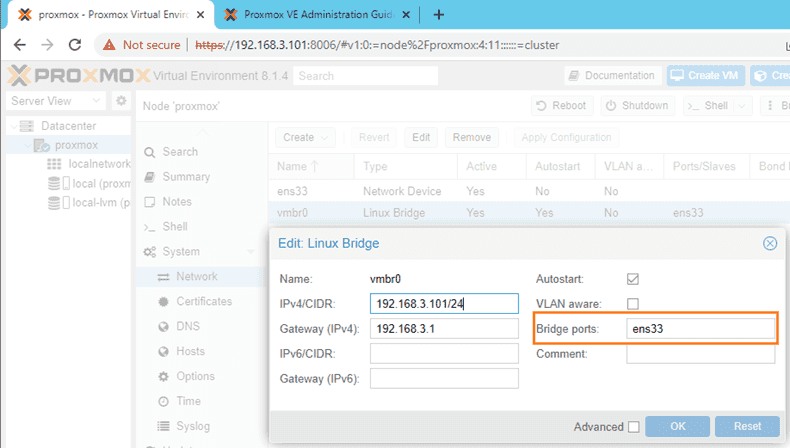
Task: Collapse the System menu section
Action: [250, 251]
